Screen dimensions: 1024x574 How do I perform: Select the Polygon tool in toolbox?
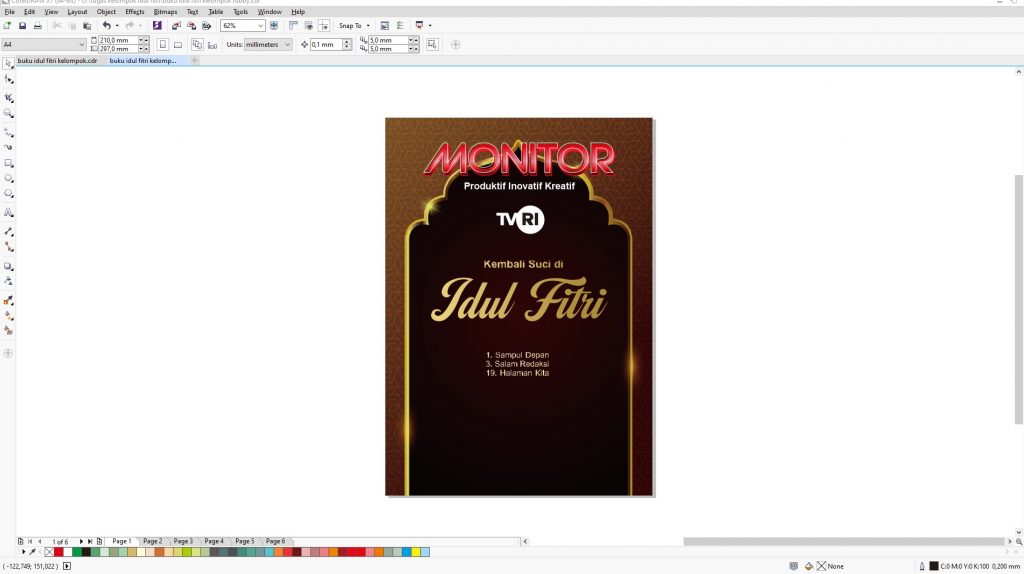pyautogui.click(x=8, y=193)
